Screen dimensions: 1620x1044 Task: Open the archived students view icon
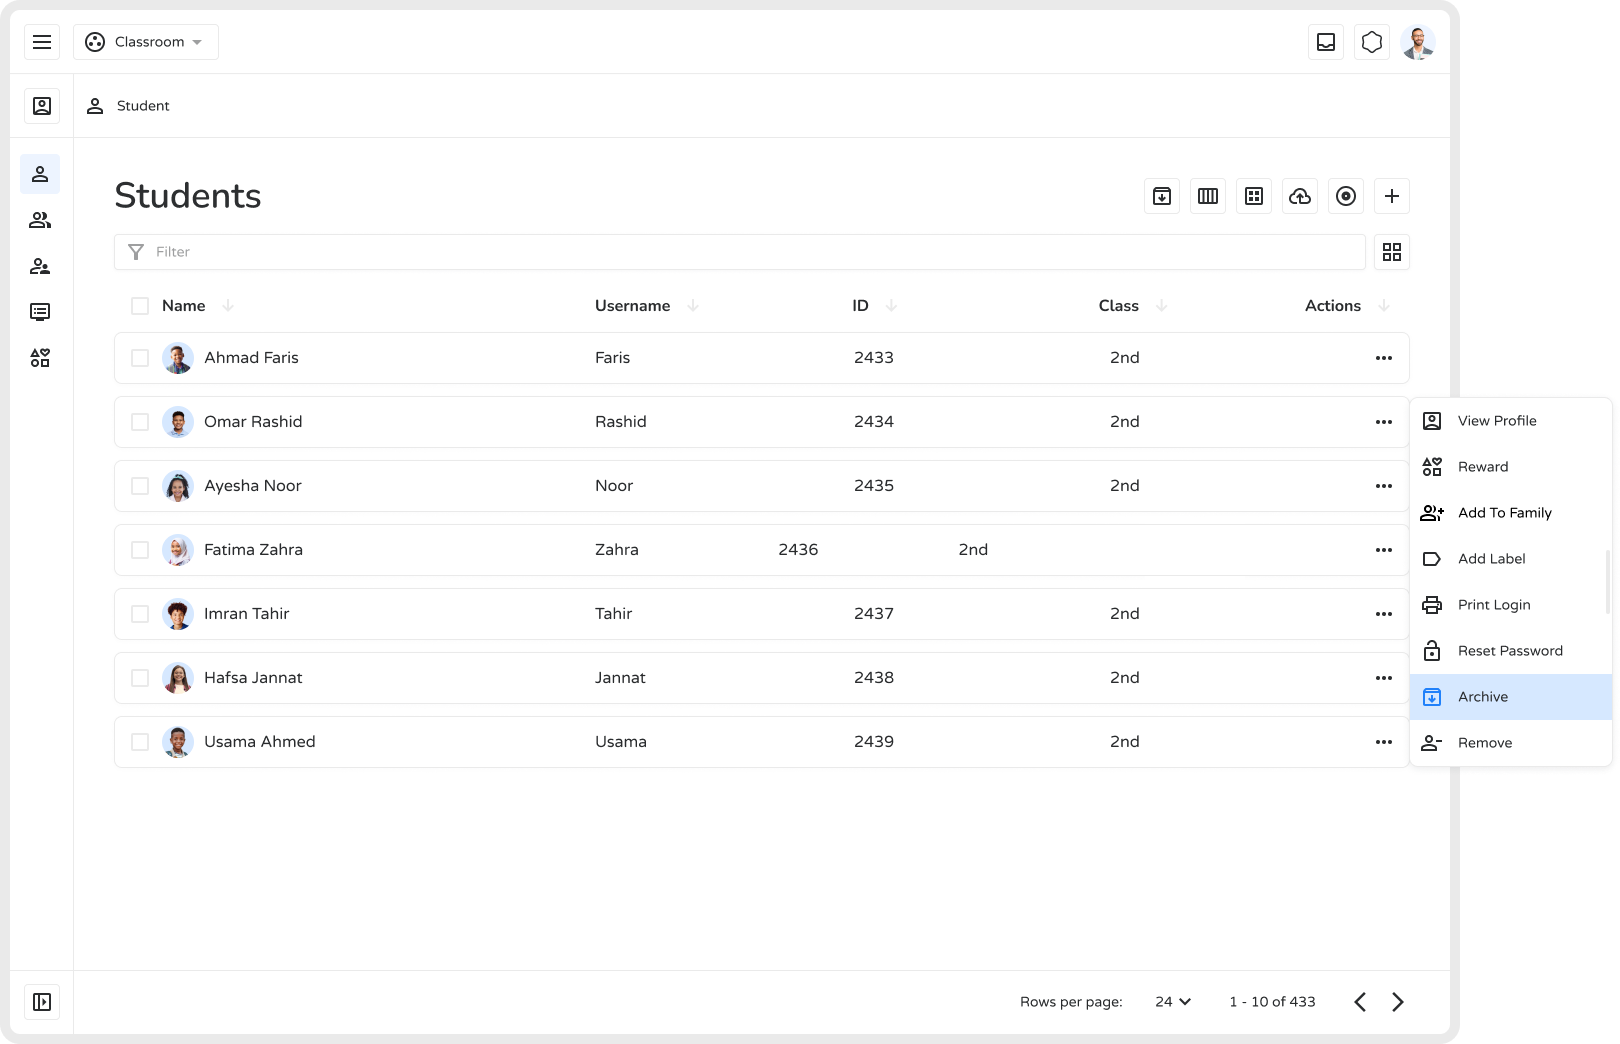click(x=1161, y=196)
